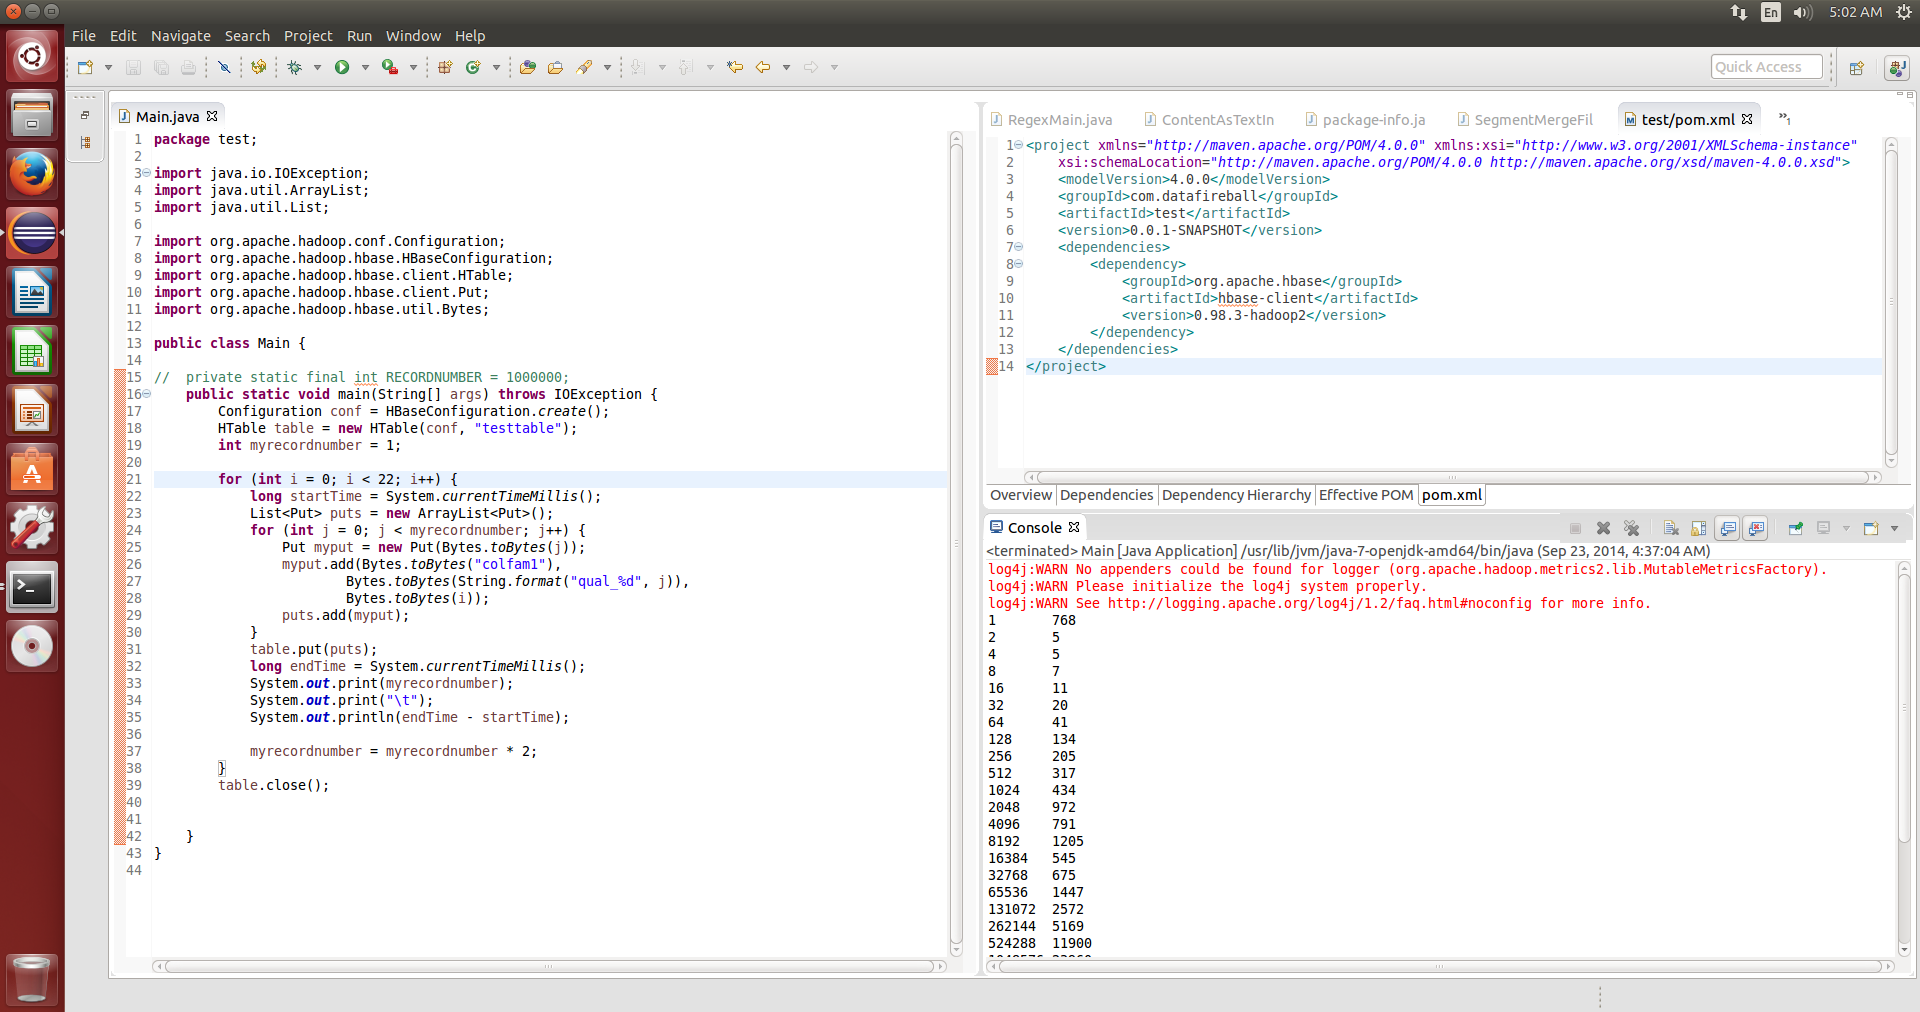This screenshot has height=1012, width=1920.
Task: Click the Quick Access search field
Action: click(x=1765, y=67)
